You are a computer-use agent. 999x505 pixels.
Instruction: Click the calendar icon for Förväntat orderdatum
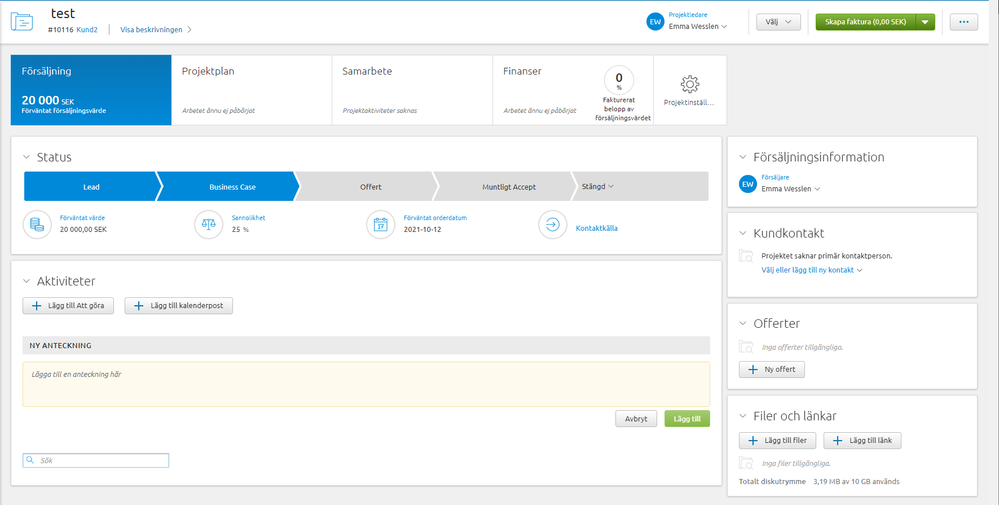(x=380, y=225)
